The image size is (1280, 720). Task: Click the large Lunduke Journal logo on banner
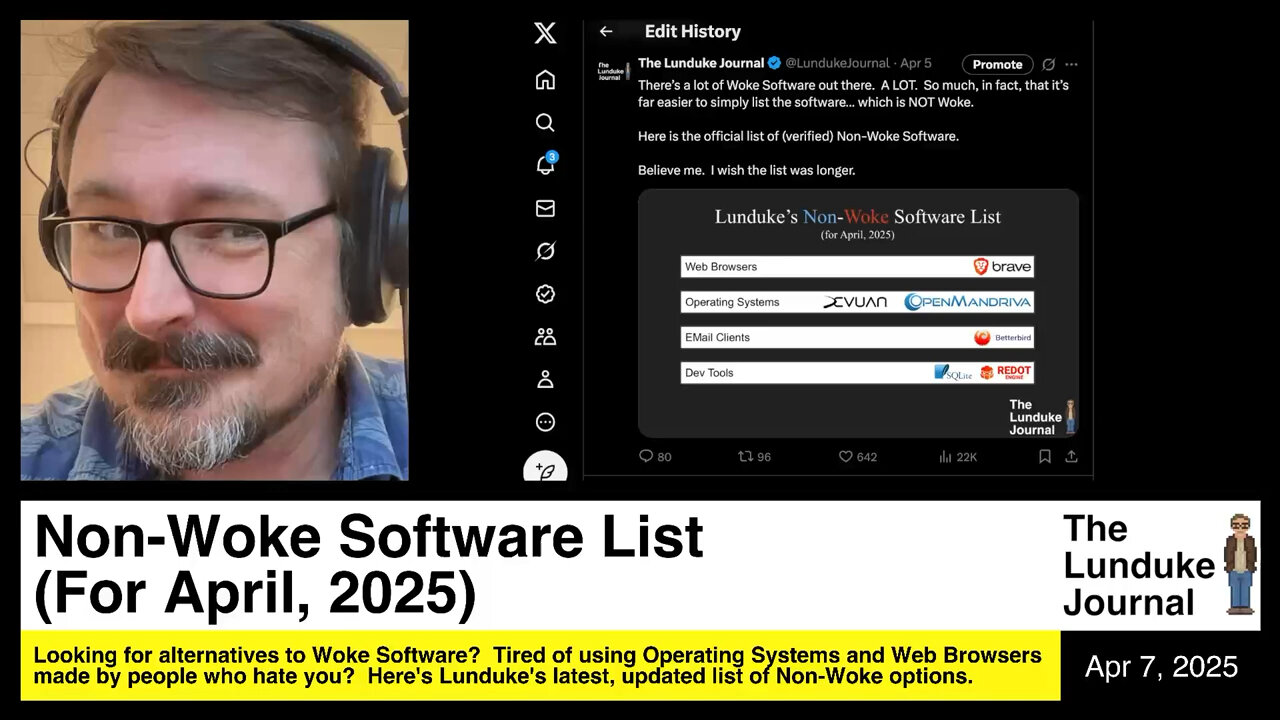1137,565
